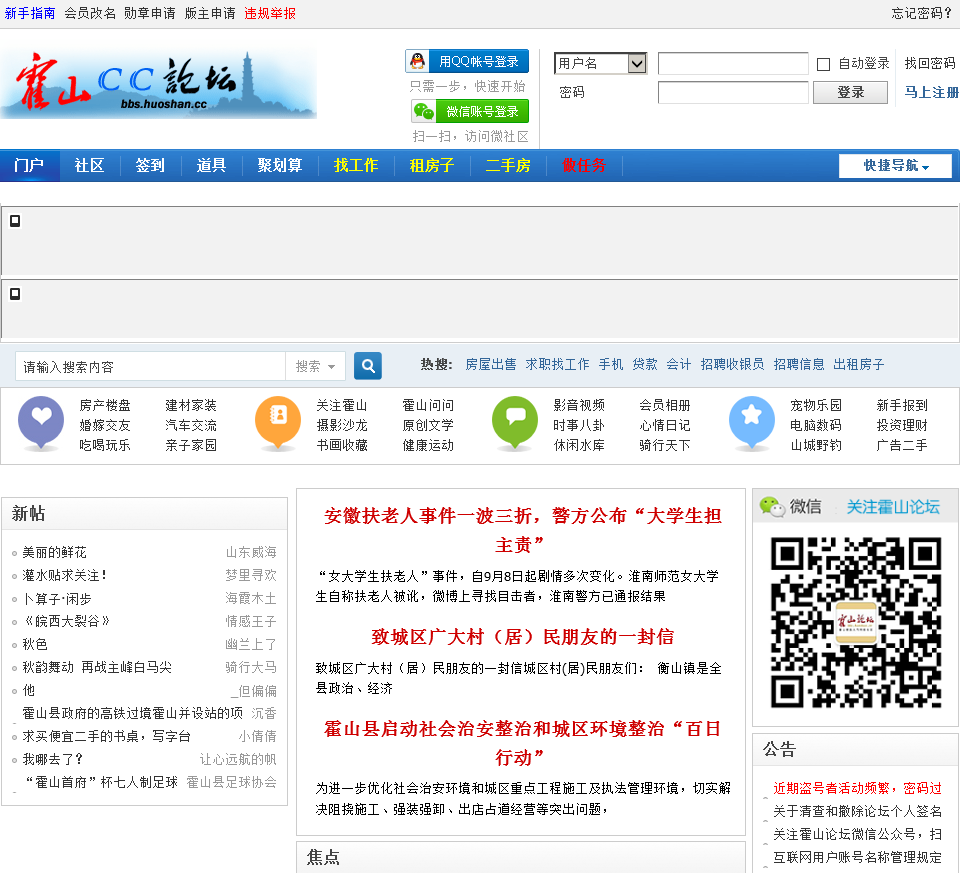Open post 秋韵舞动 再战主峰白马尖
Screen dimensions: 960x873
coord(97,667)
